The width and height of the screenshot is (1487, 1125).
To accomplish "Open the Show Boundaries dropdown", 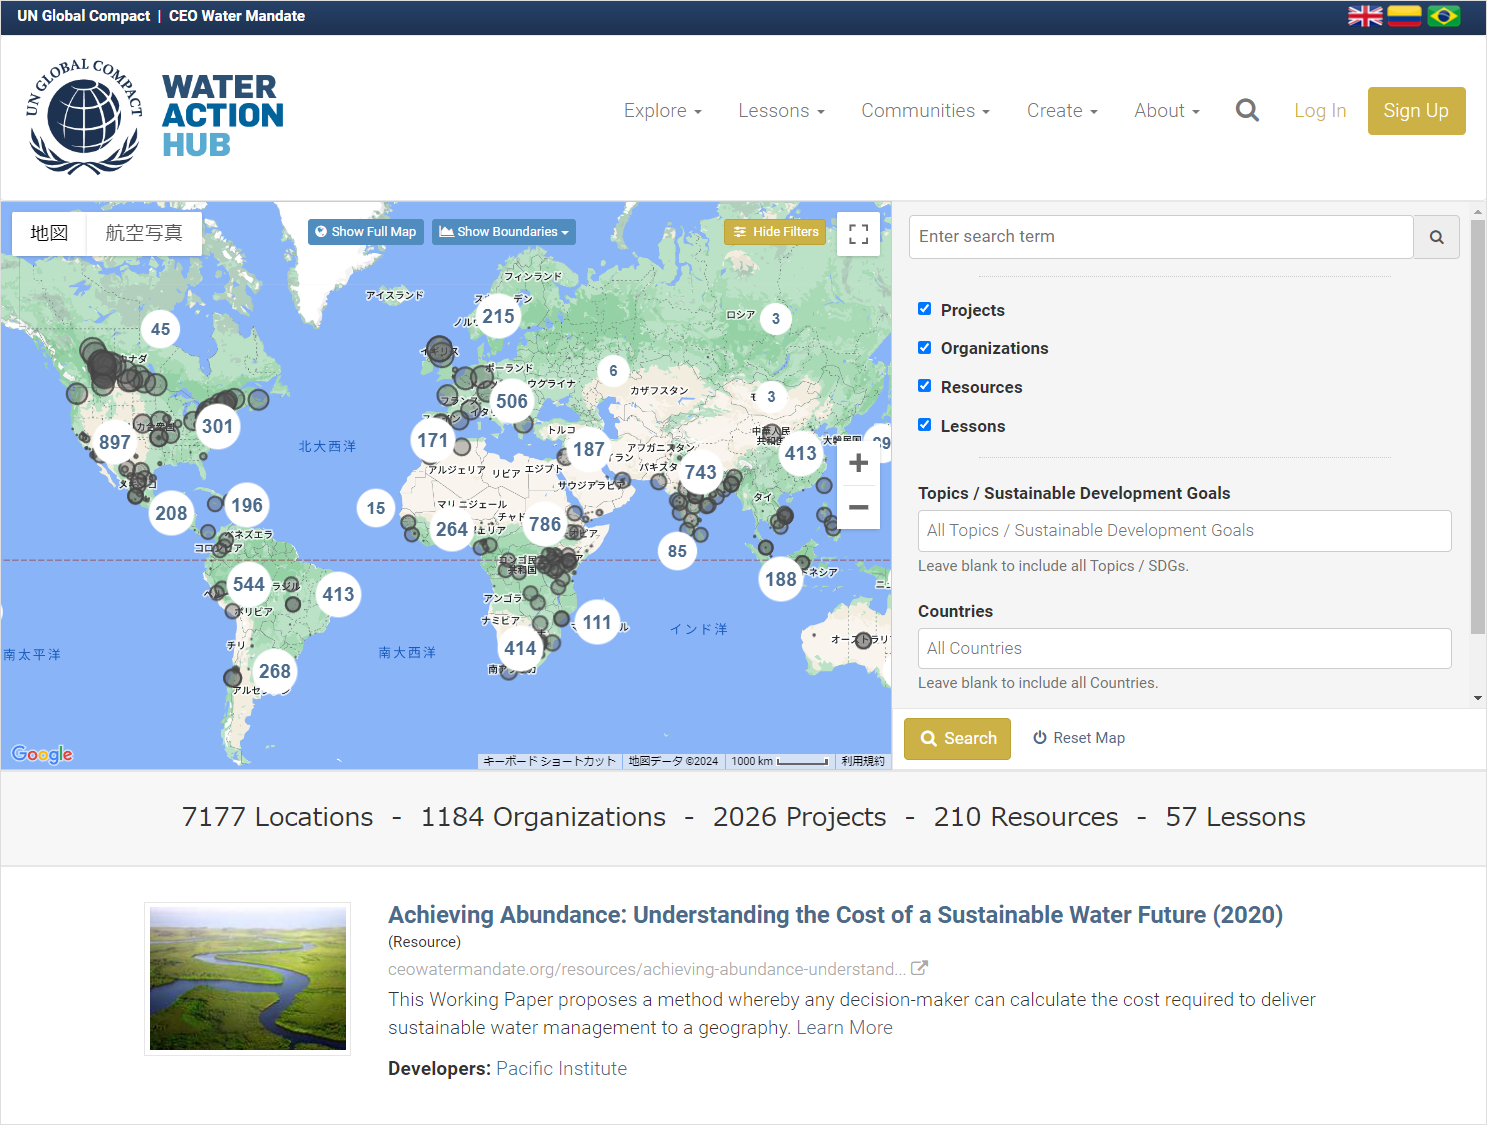I will click(x=503, y=232).
